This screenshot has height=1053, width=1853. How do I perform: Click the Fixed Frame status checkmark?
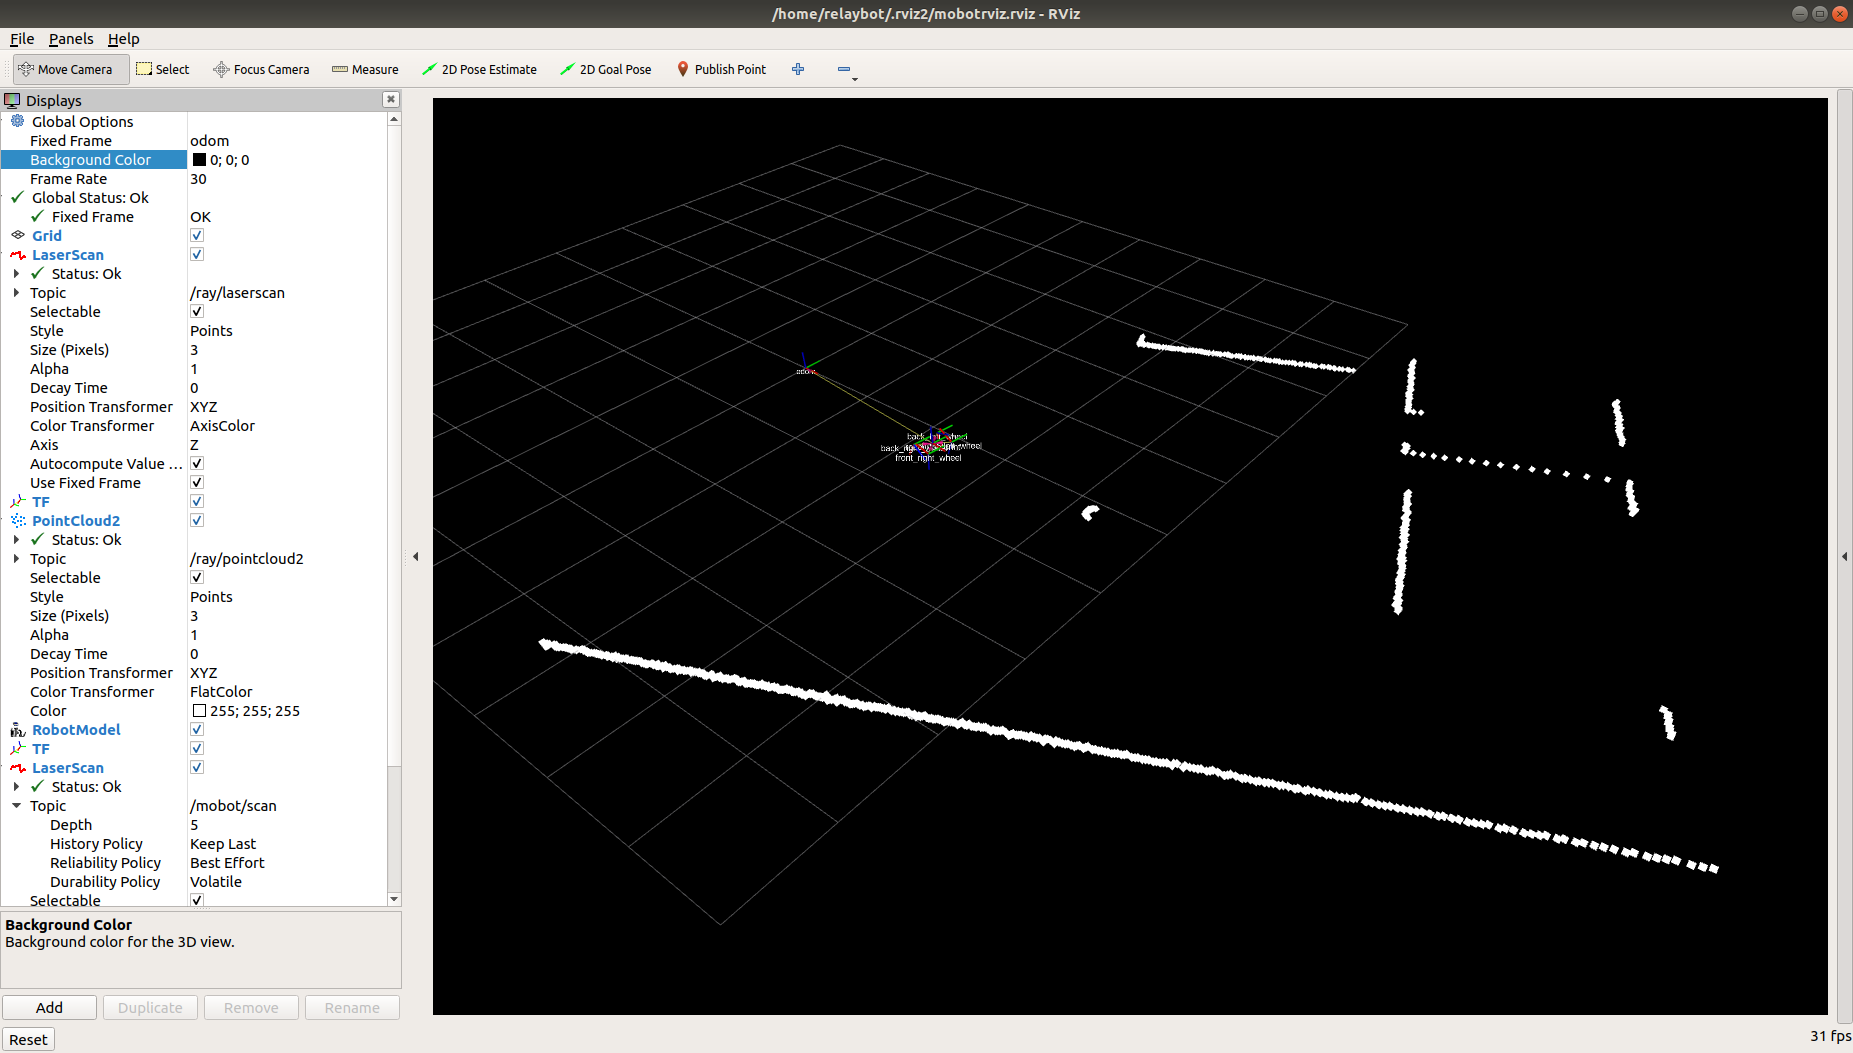(38, 216)
